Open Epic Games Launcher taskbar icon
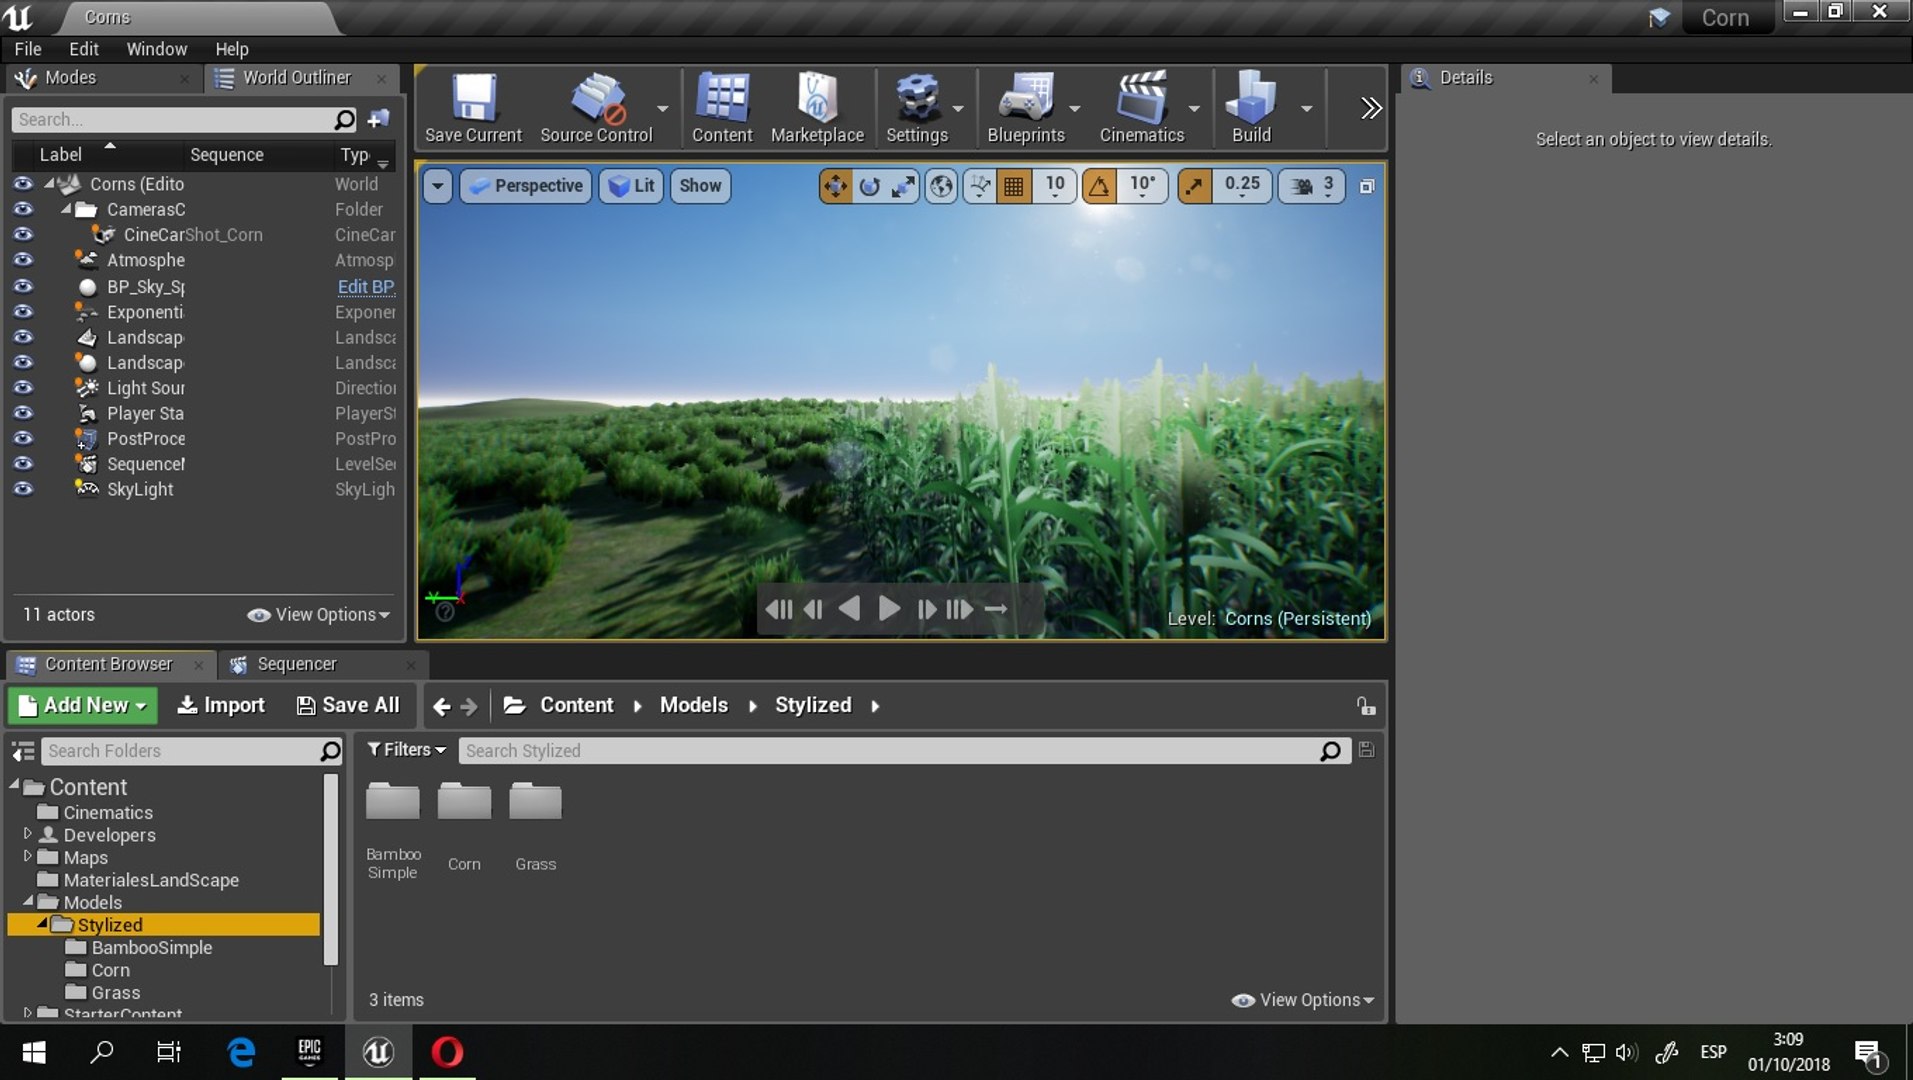1913x1080 pixels. pyautogui.click(x=310, y=1052)
